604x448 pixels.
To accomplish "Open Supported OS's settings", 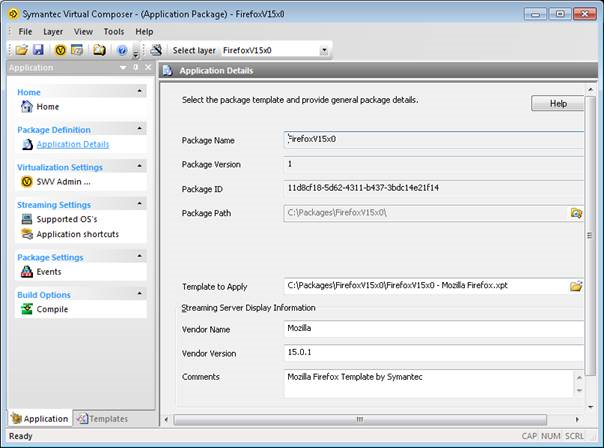I will click(67, 219).
